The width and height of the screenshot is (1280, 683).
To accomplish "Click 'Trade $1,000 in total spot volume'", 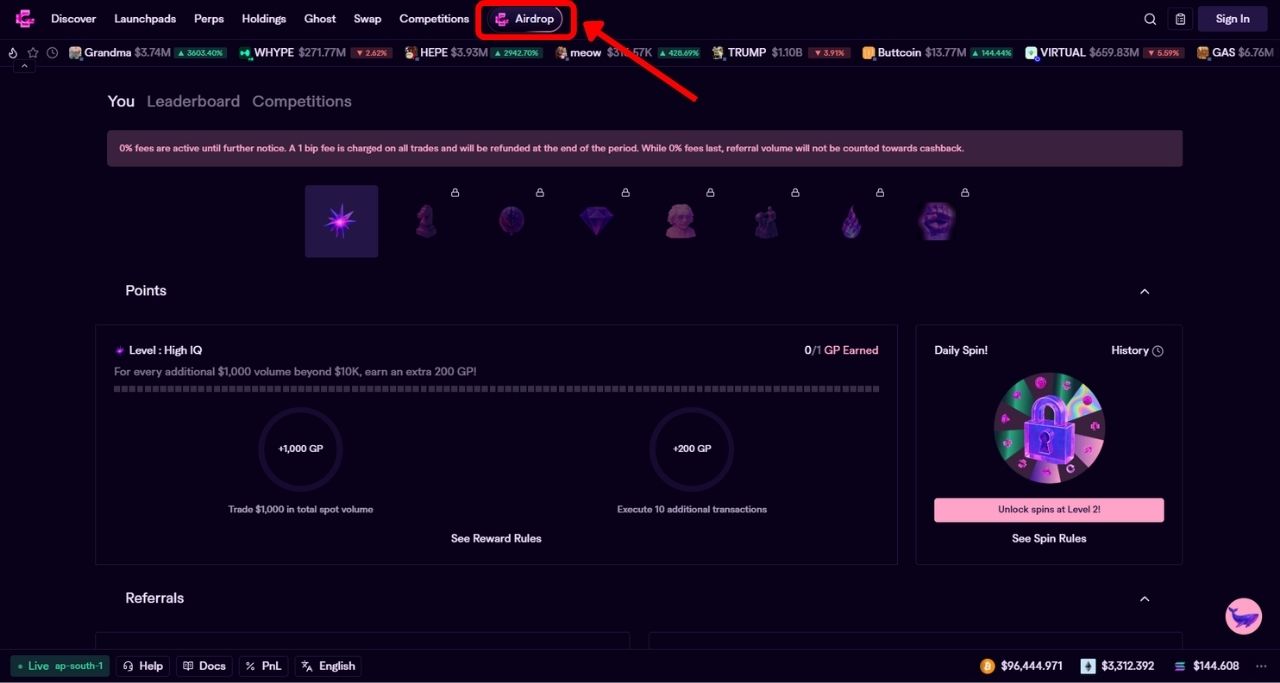I will click(301, 510).
